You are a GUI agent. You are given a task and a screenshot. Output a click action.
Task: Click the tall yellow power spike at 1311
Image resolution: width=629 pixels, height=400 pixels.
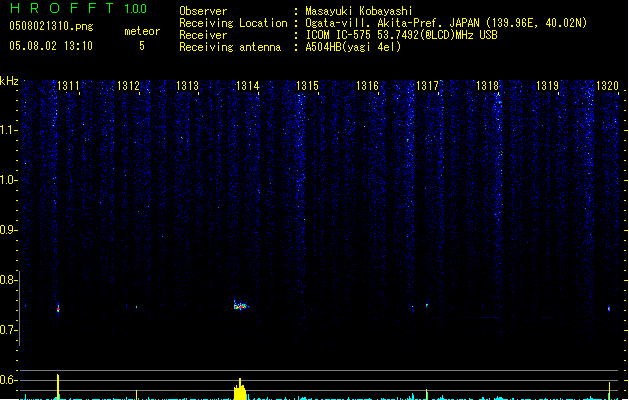(x=58, y=387)
